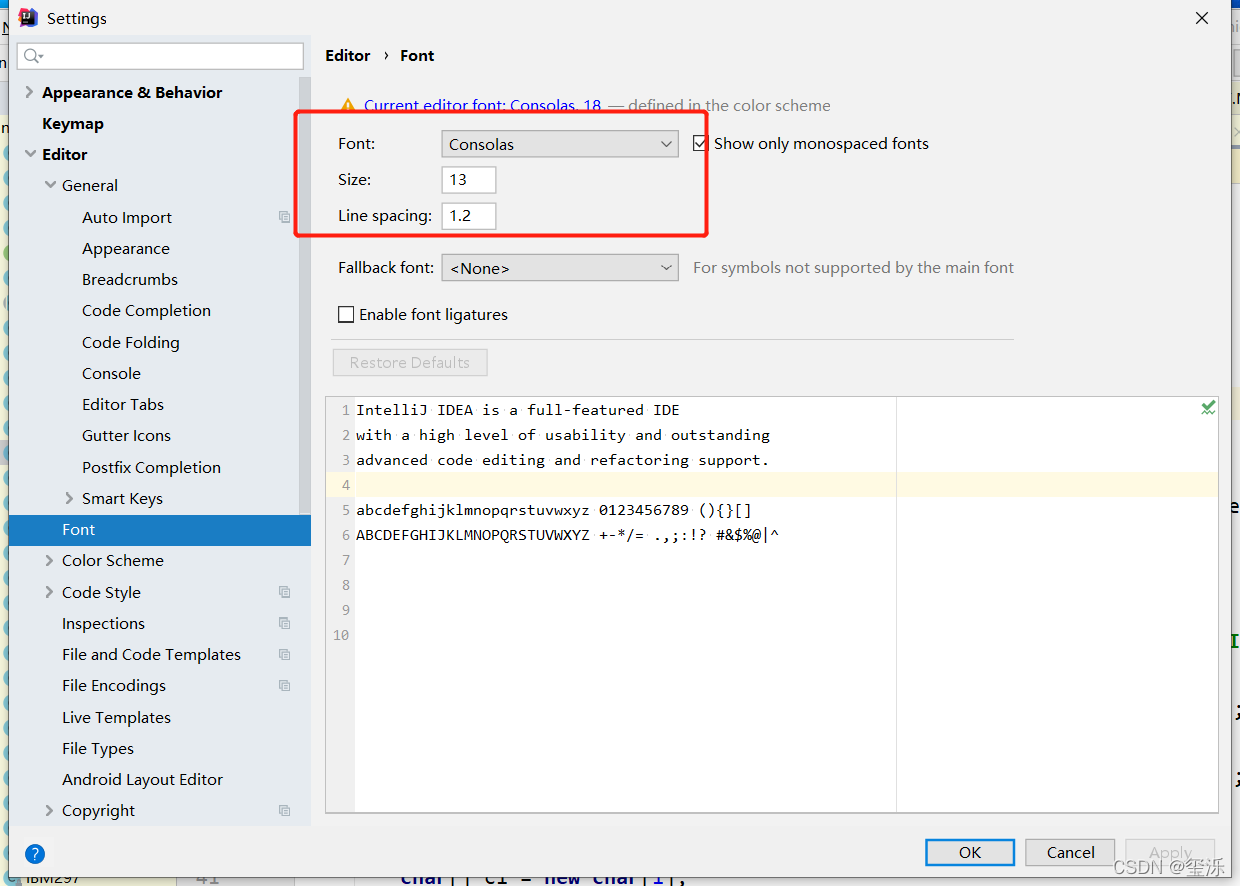
Task: Expand the Color Scheme node
Action: [x=49, y=560]
